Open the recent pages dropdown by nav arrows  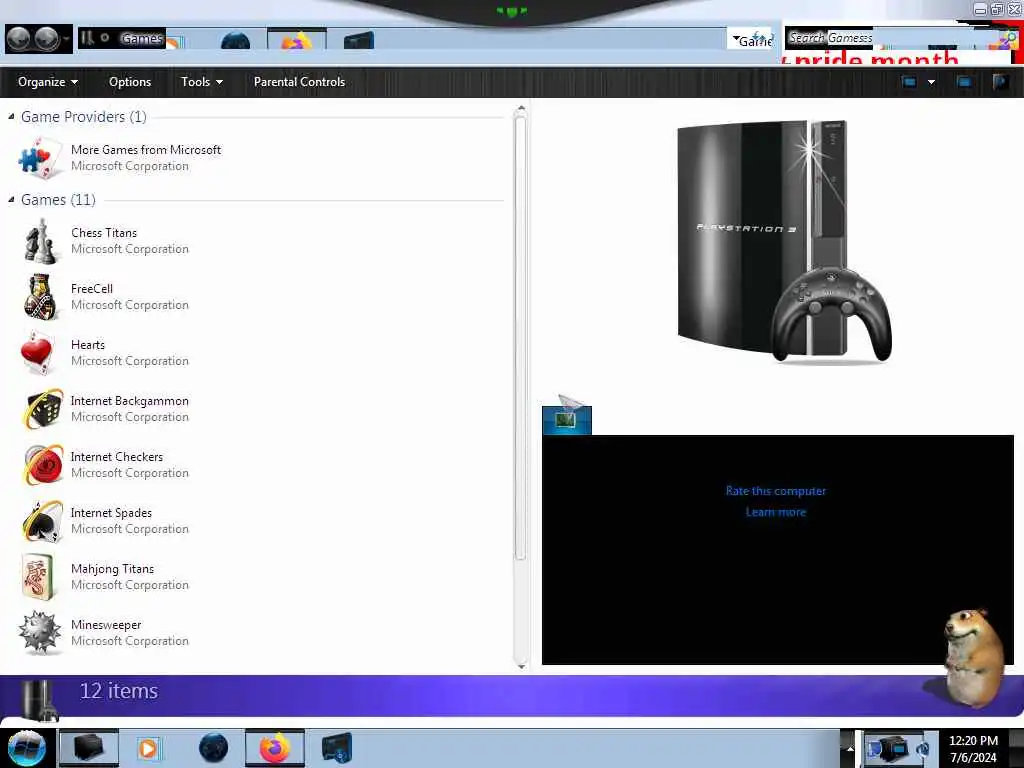67,40
